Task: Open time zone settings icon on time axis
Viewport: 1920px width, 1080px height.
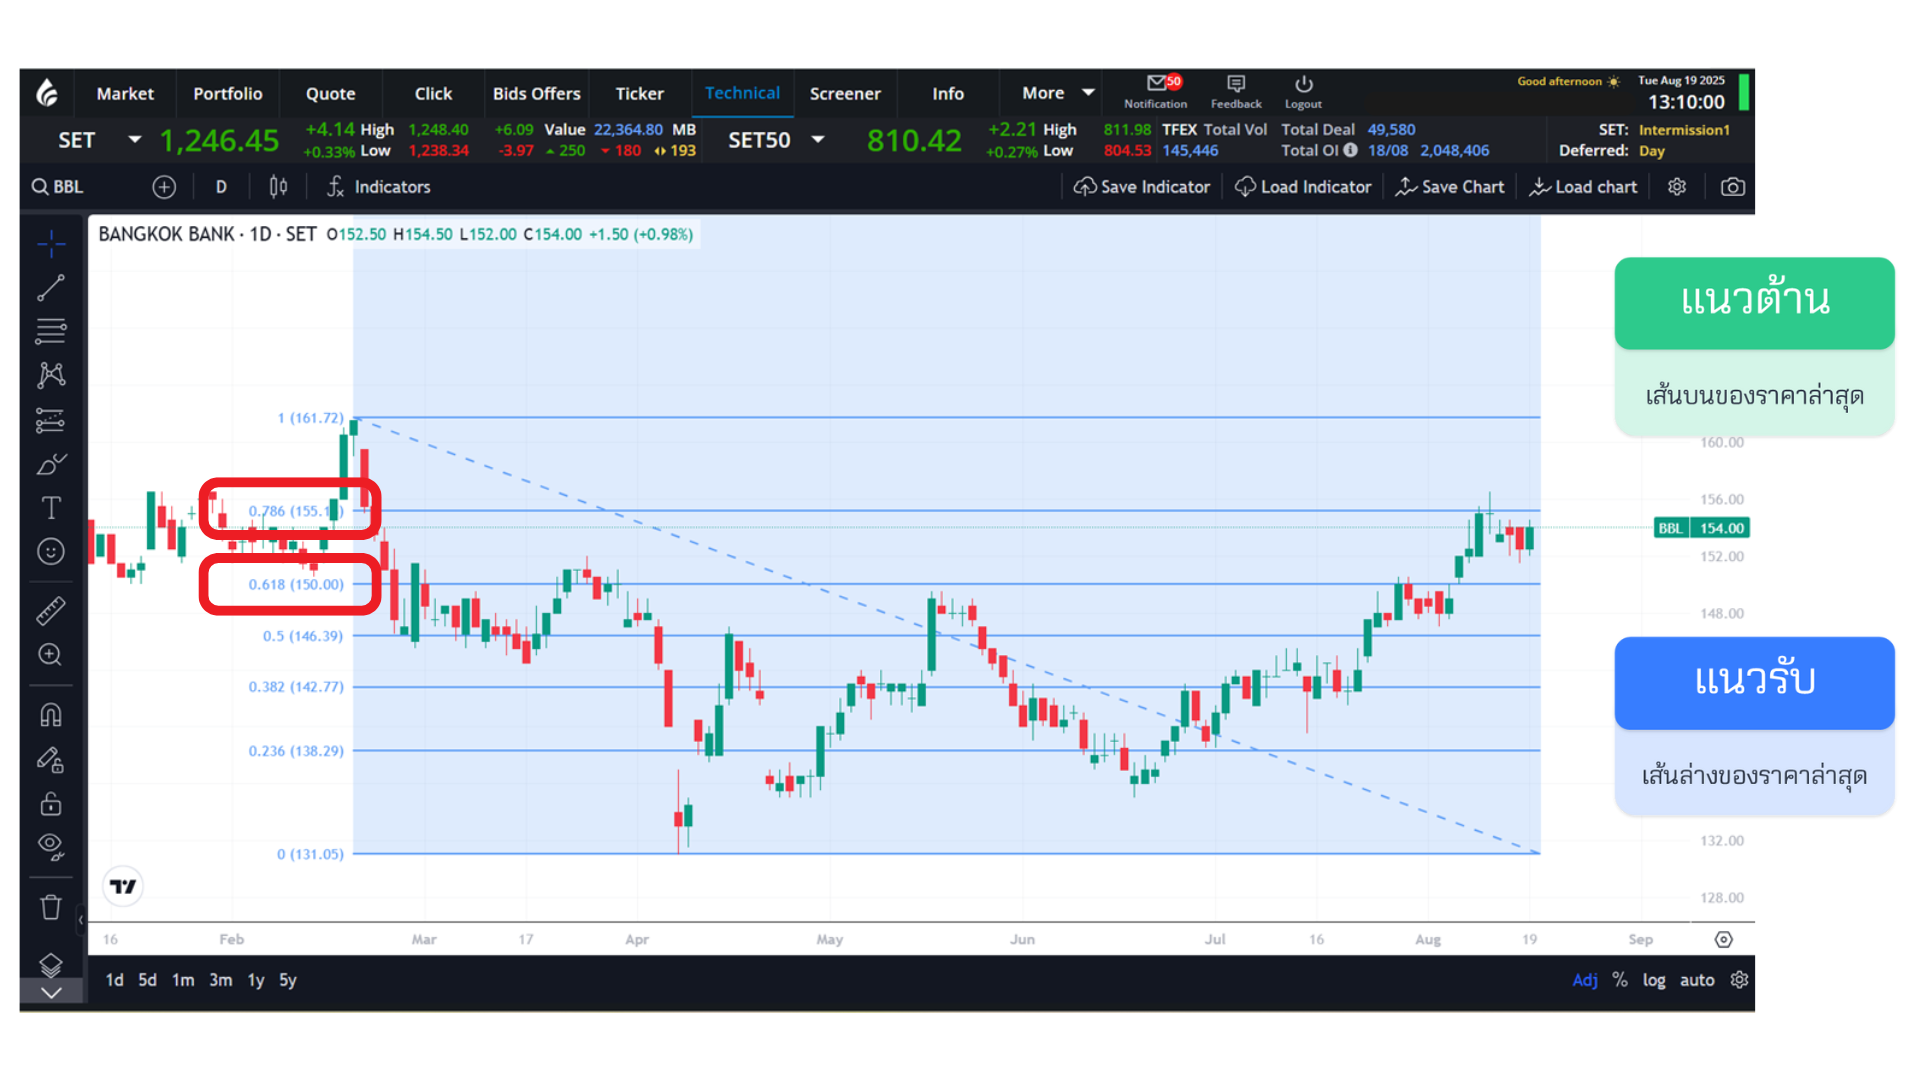Action: pyautogui.click(x=1724, y=940)
